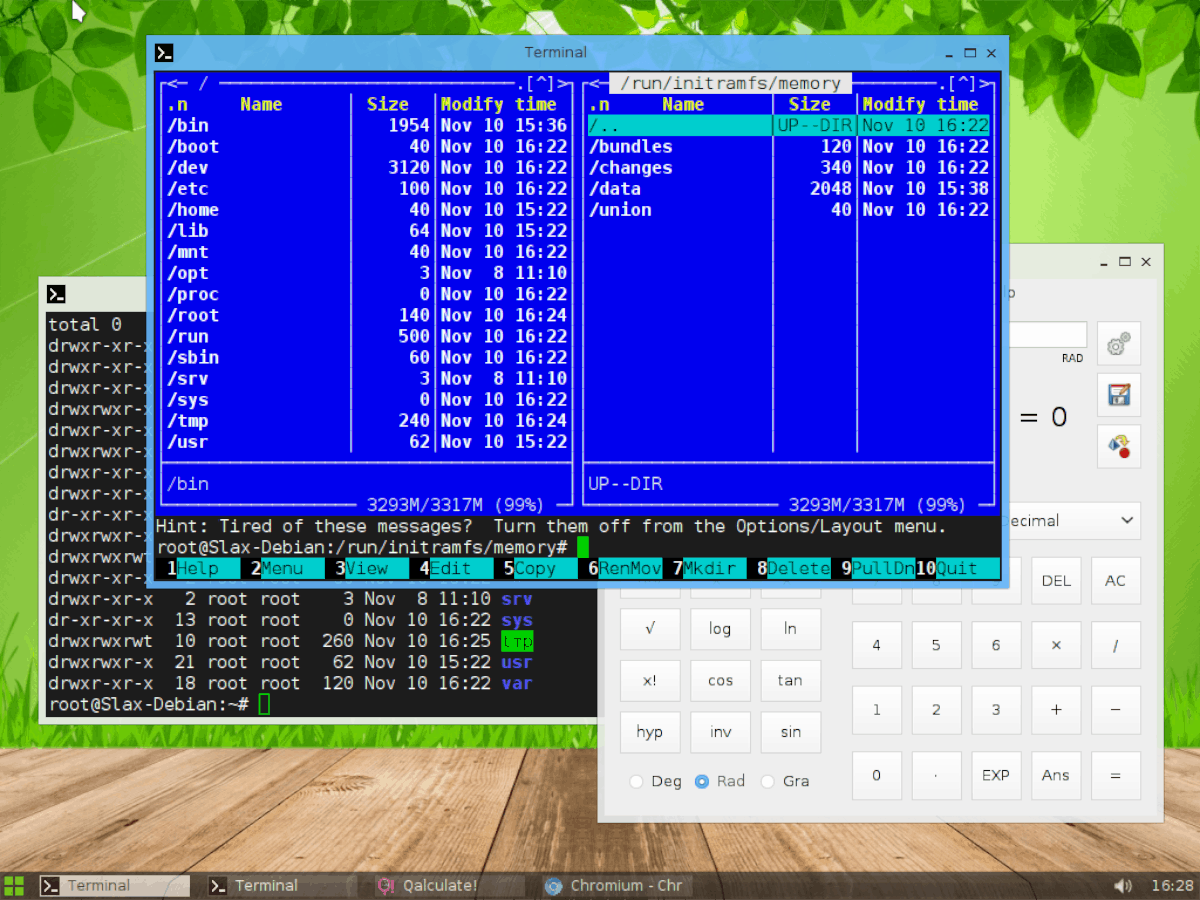Open Qalculate mode settings via gear icon
The height and width of the screenshot is (900, 1200).
coord(1117,343)
